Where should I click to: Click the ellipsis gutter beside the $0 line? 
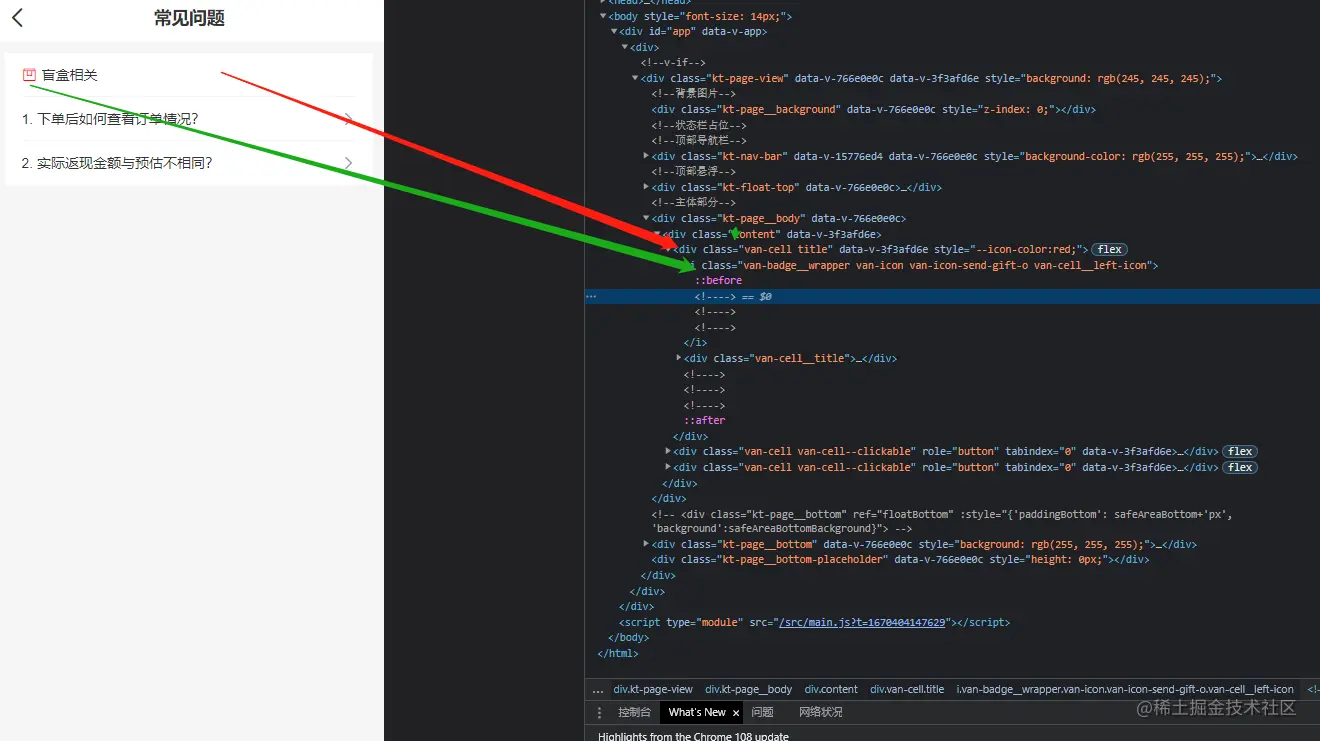591,297
